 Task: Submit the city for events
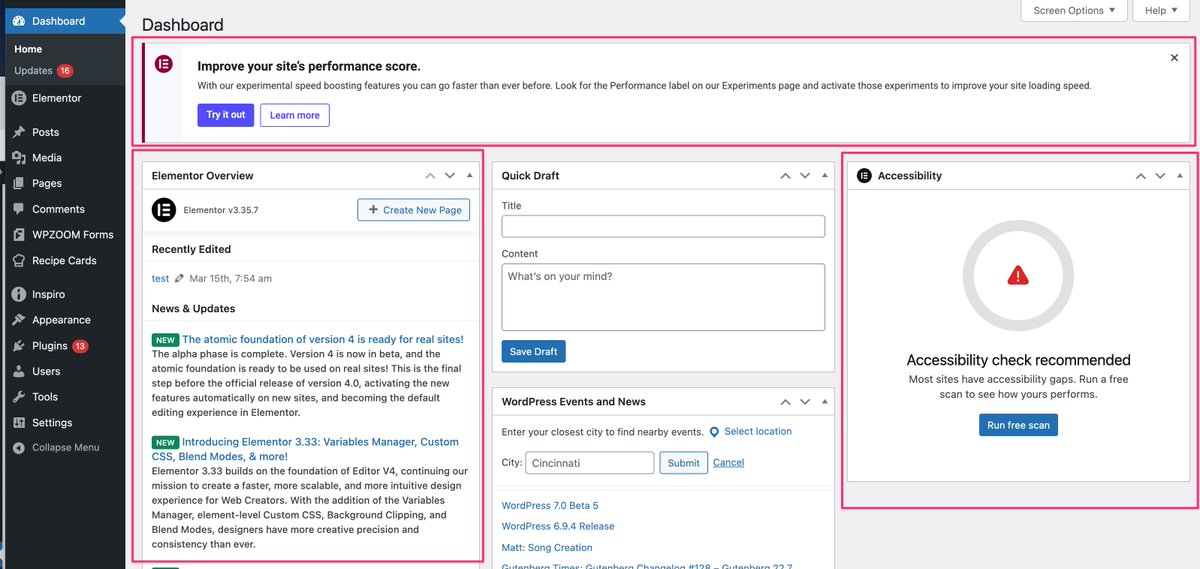pos(684,463)
